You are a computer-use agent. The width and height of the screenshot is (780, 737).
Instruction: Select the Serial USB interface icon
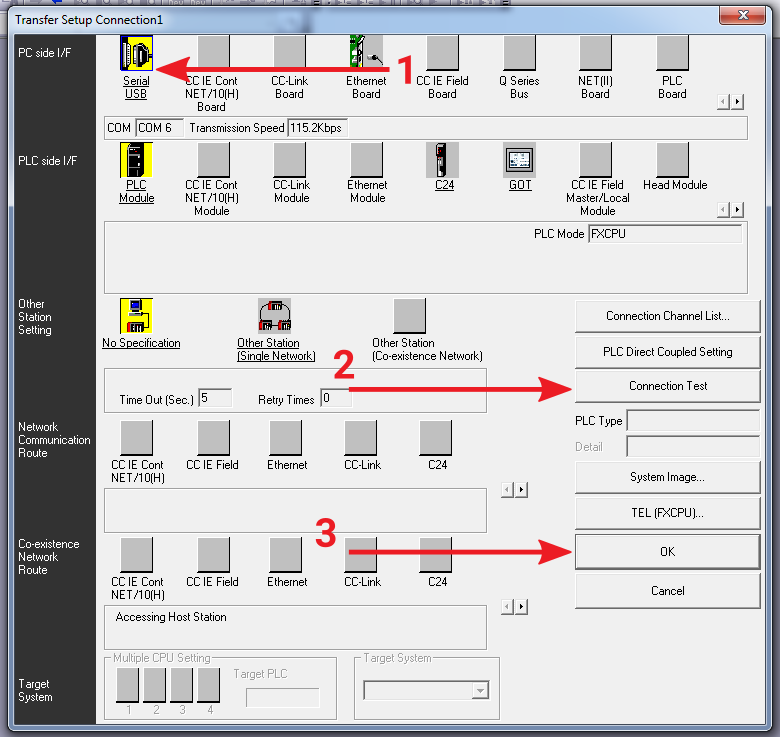[136, 53]
